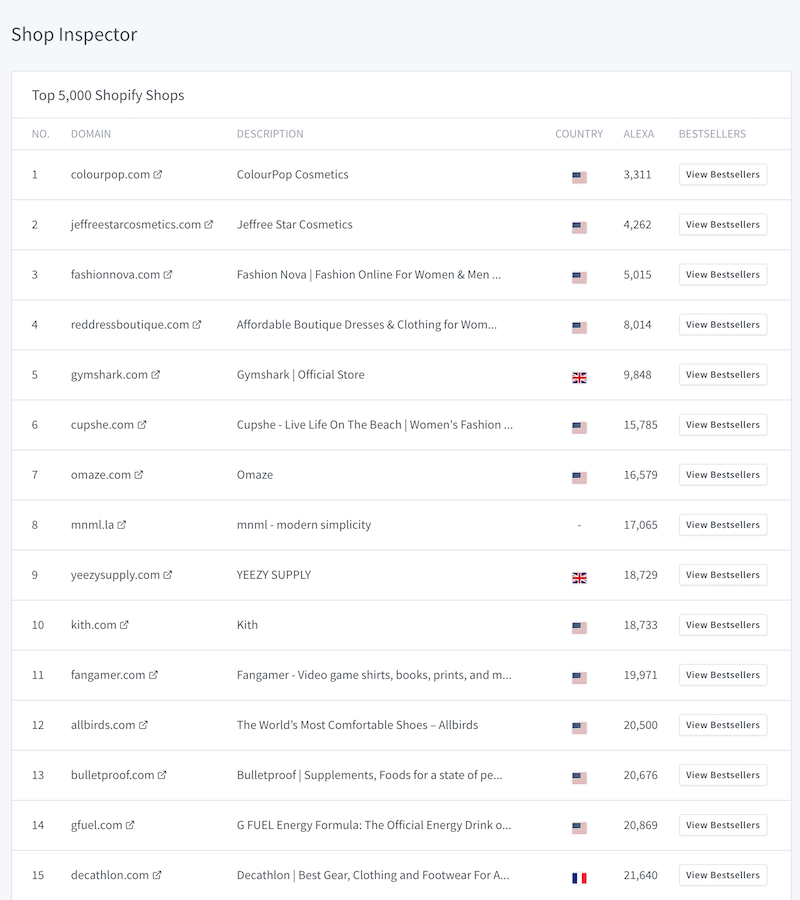Open external link icon beside colourpop.com

tap(158, 174)
